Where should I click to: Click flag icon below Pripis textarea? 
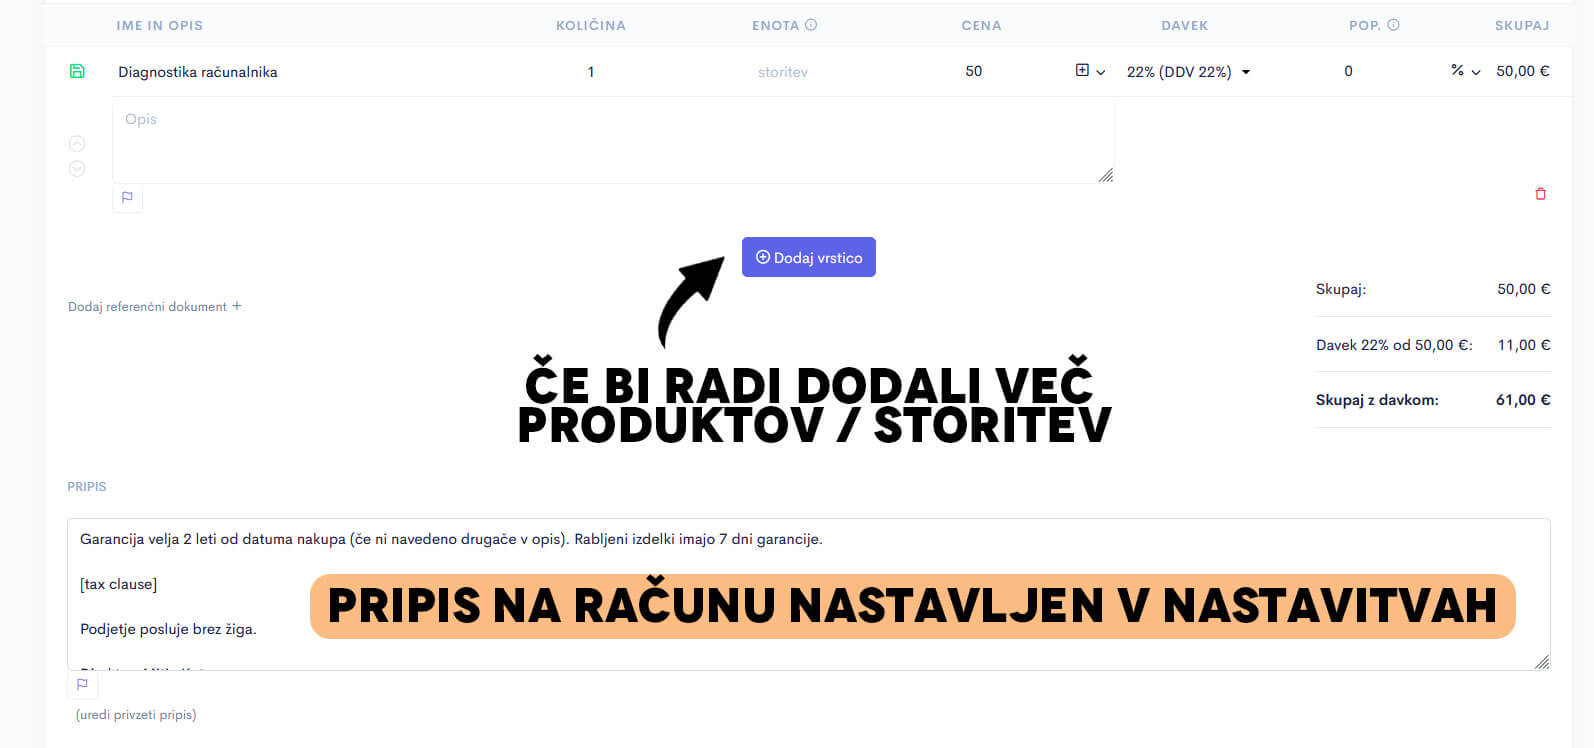point(82,684)
